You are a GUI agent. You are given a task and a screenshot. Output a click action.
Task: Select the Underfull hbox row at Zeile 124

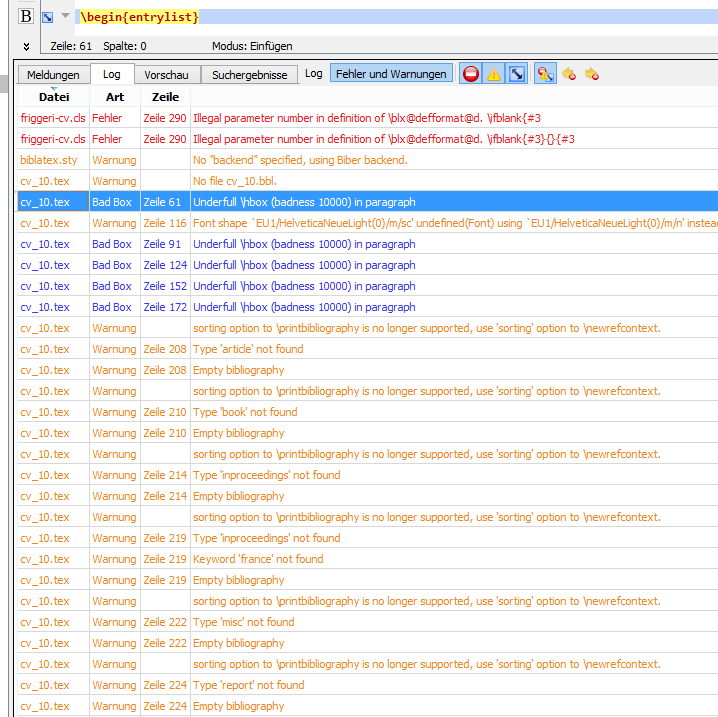tap(368, 265)
